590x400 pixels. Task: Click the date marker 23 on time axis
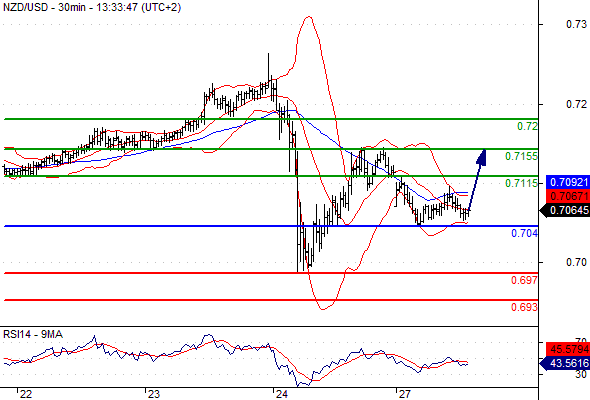point(154,394)
